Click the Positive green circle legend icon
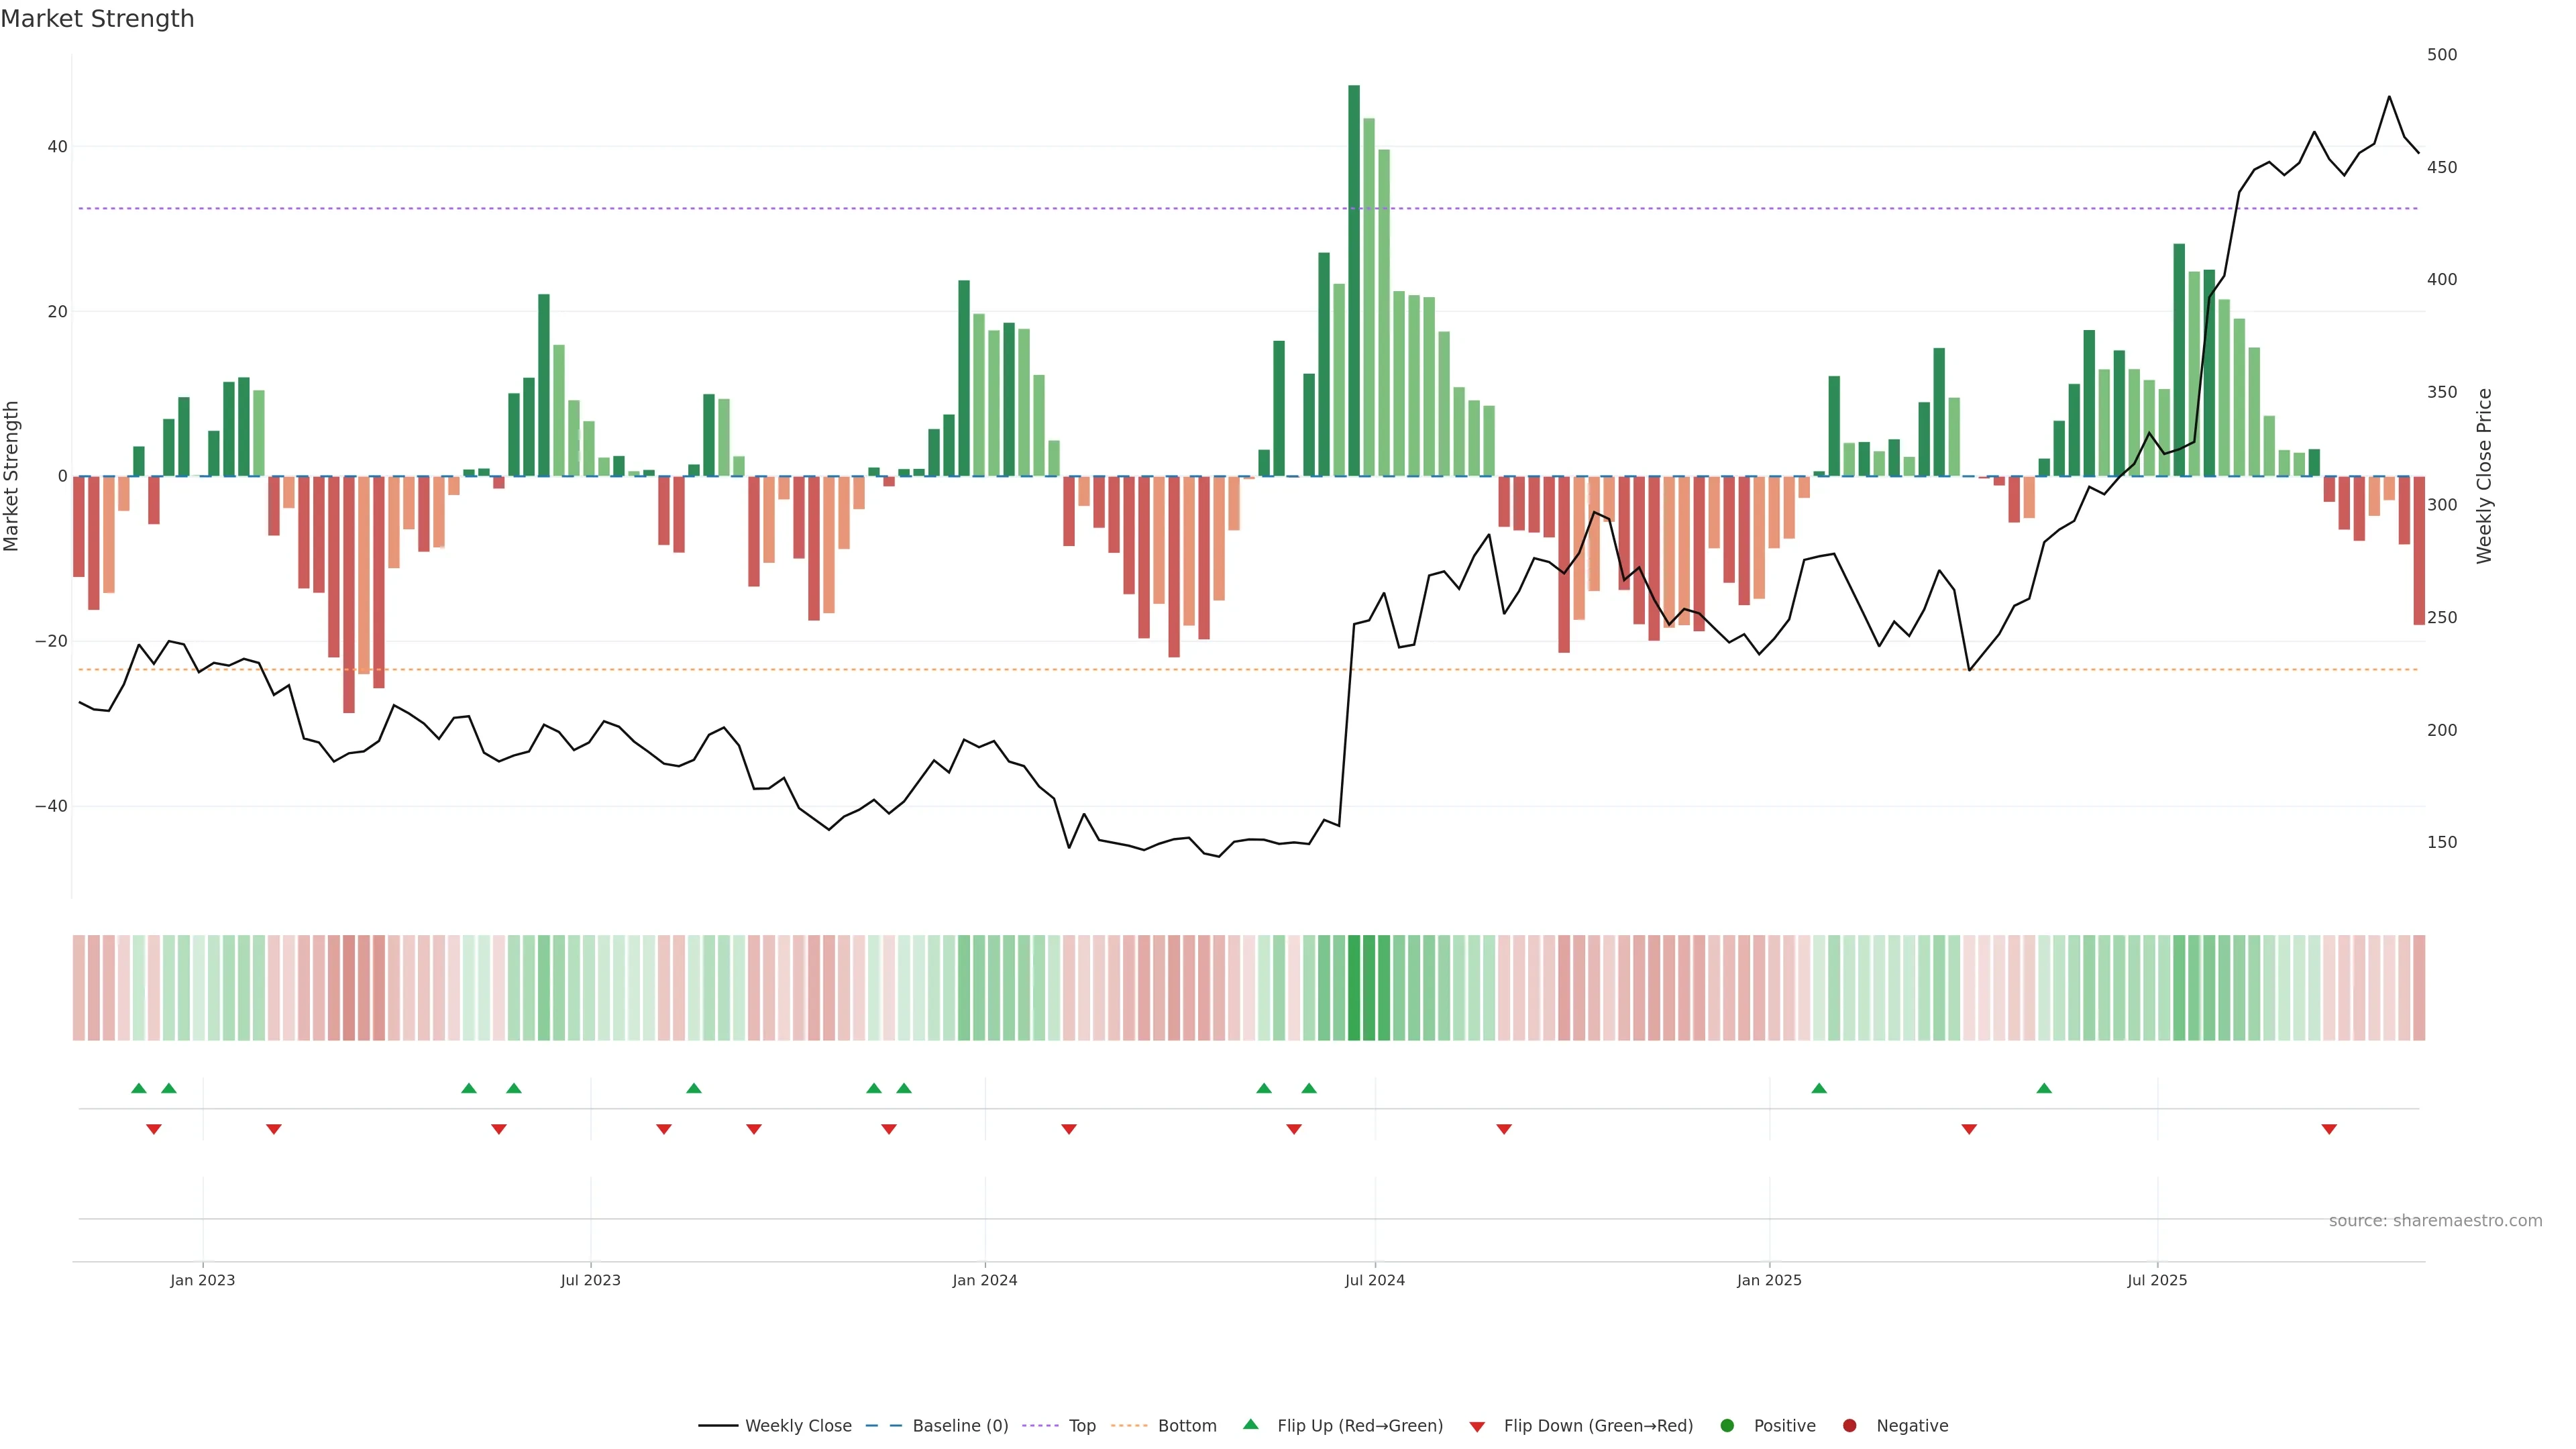2576x1449 pixels. pos(1727,1426)
